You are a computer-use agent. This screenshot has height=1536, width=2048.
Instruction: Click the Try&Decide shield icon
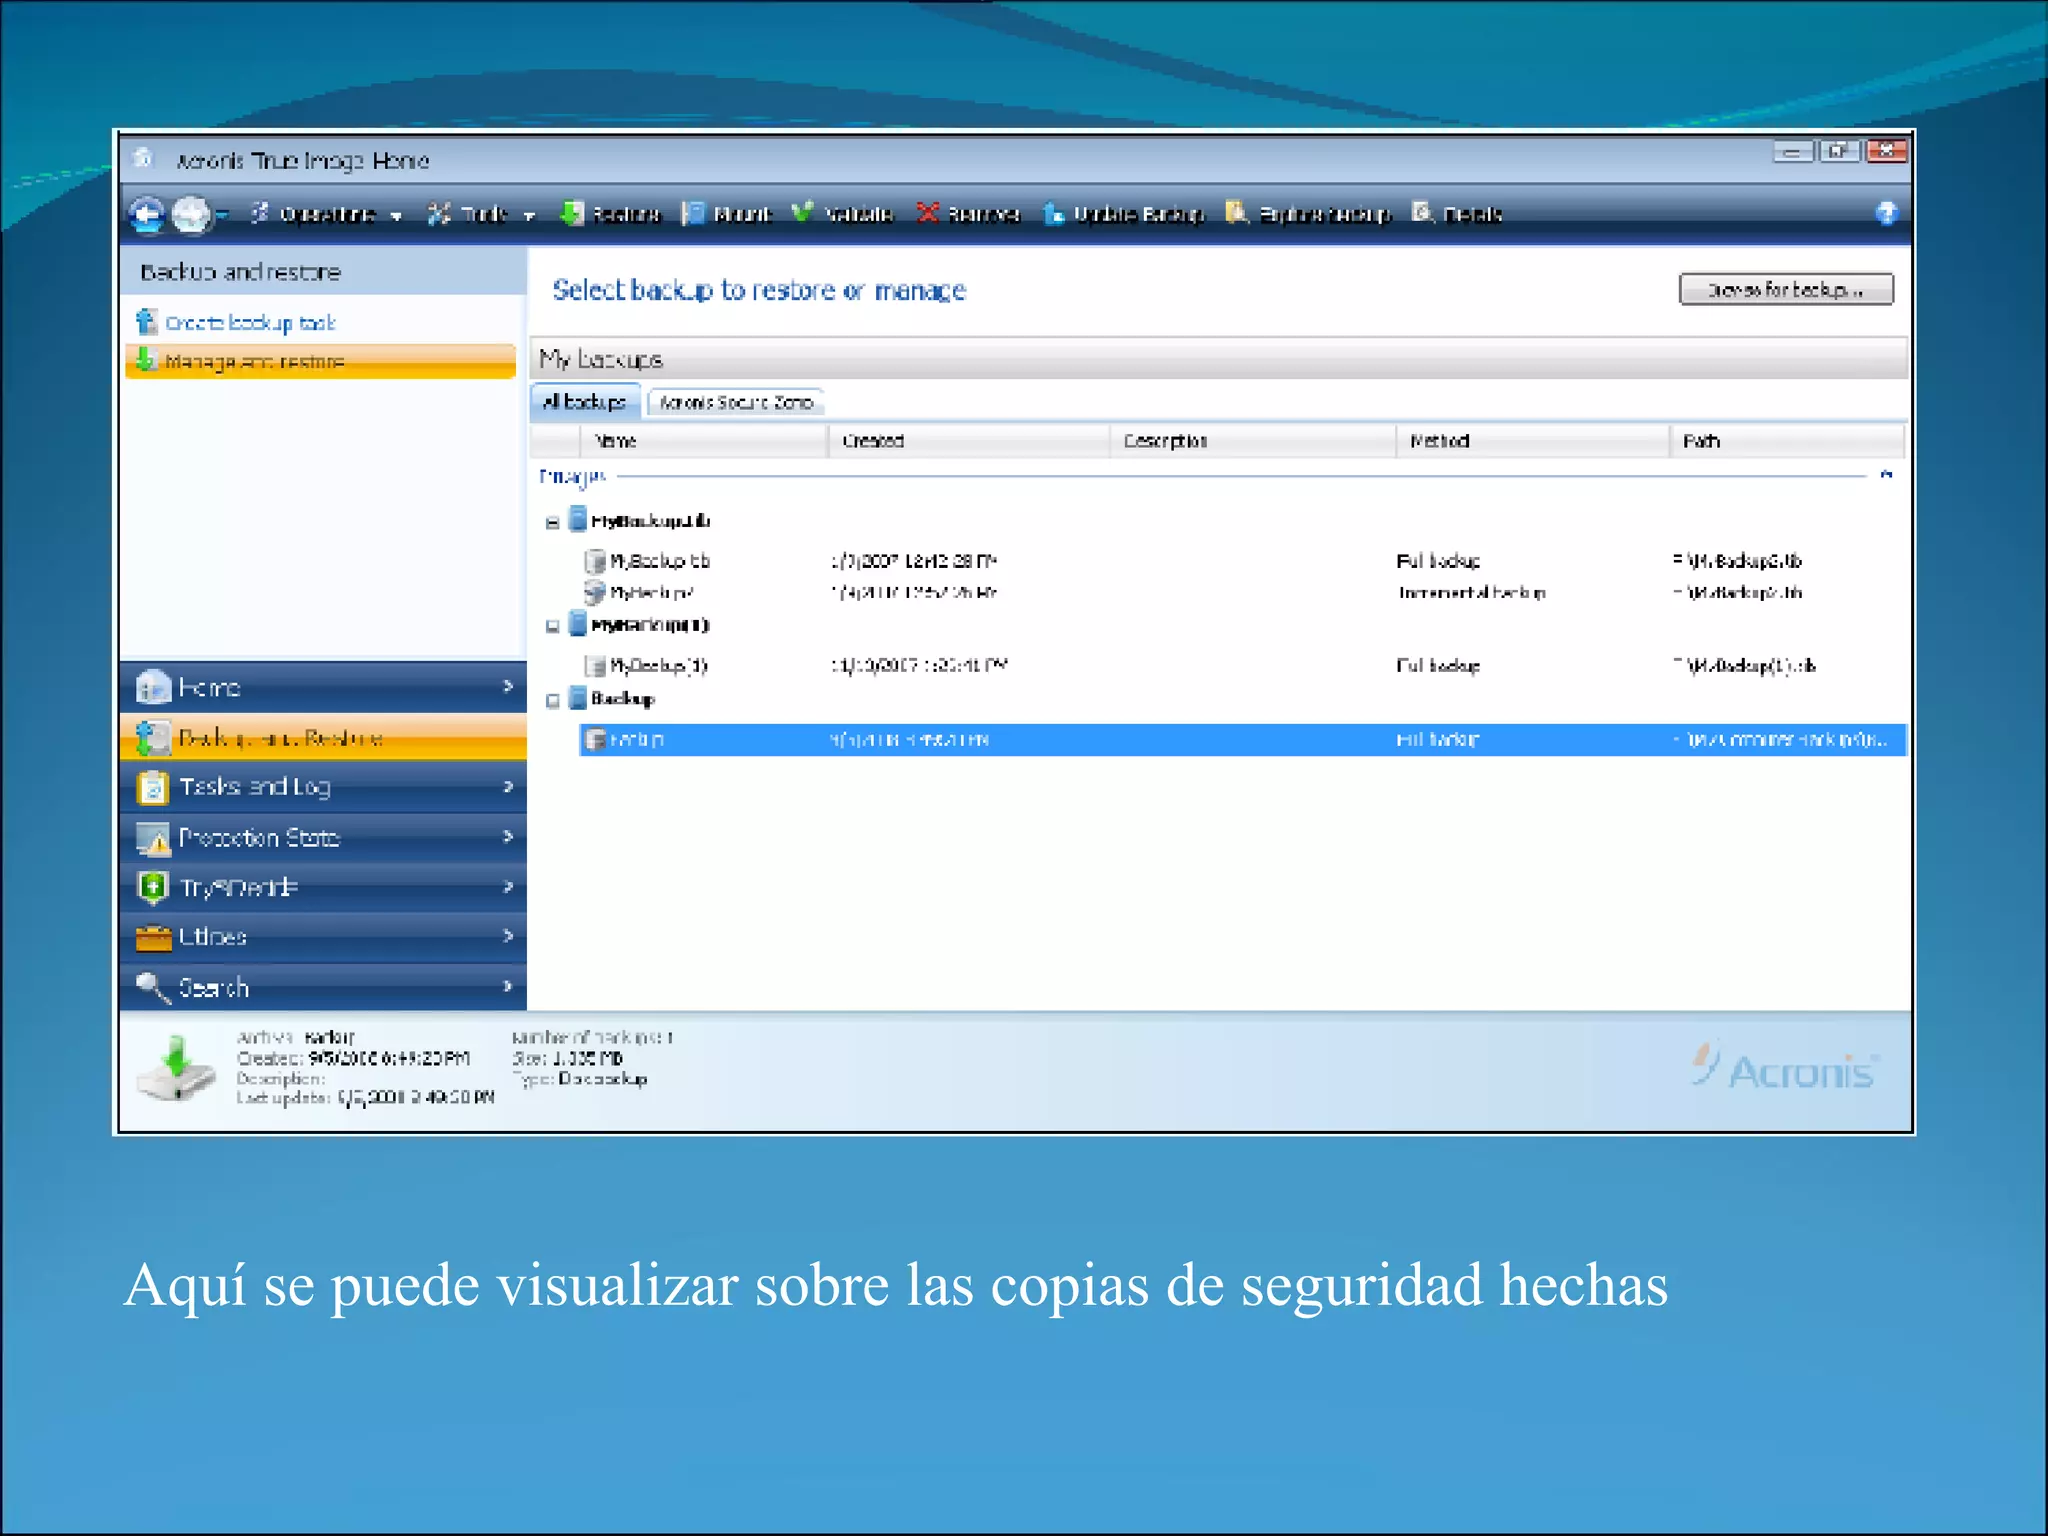153,887
